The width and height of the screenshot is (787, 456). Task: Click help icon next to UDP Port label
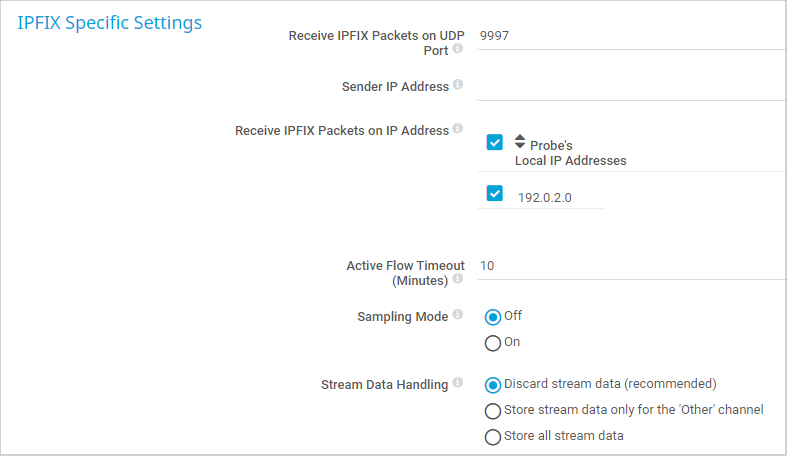[x=457, y=49]
